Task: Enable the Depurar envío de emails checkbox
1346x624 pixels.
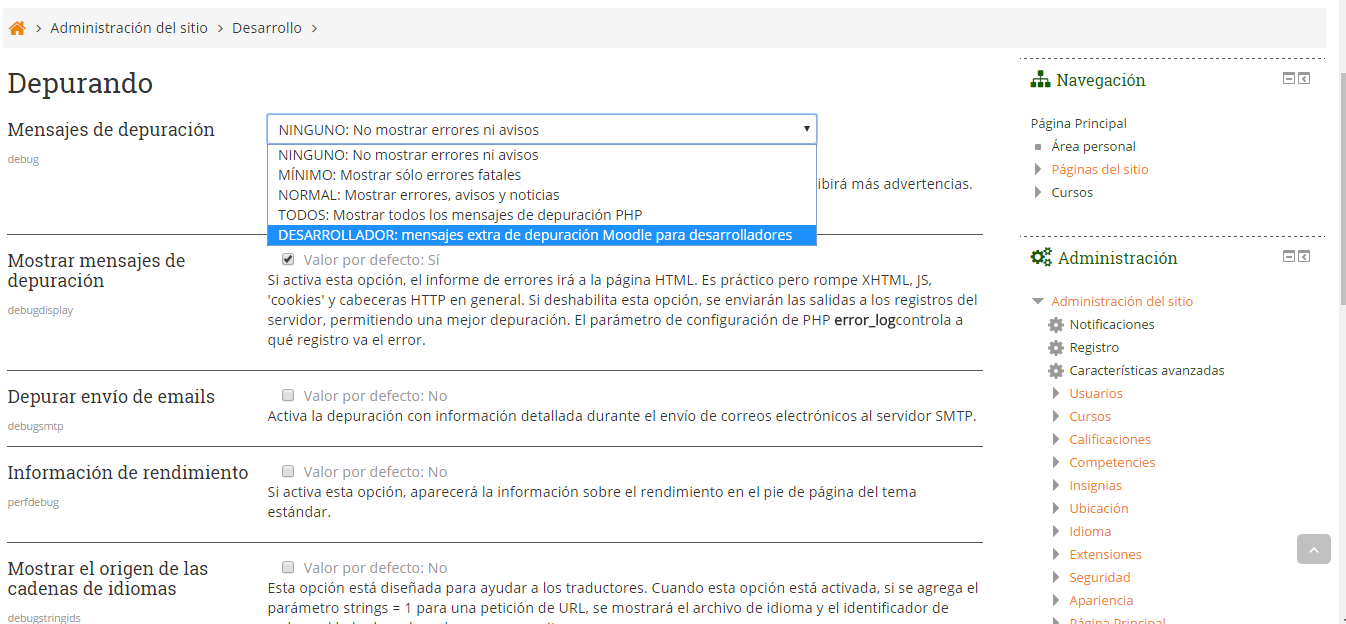Action: tap(288, 395)
